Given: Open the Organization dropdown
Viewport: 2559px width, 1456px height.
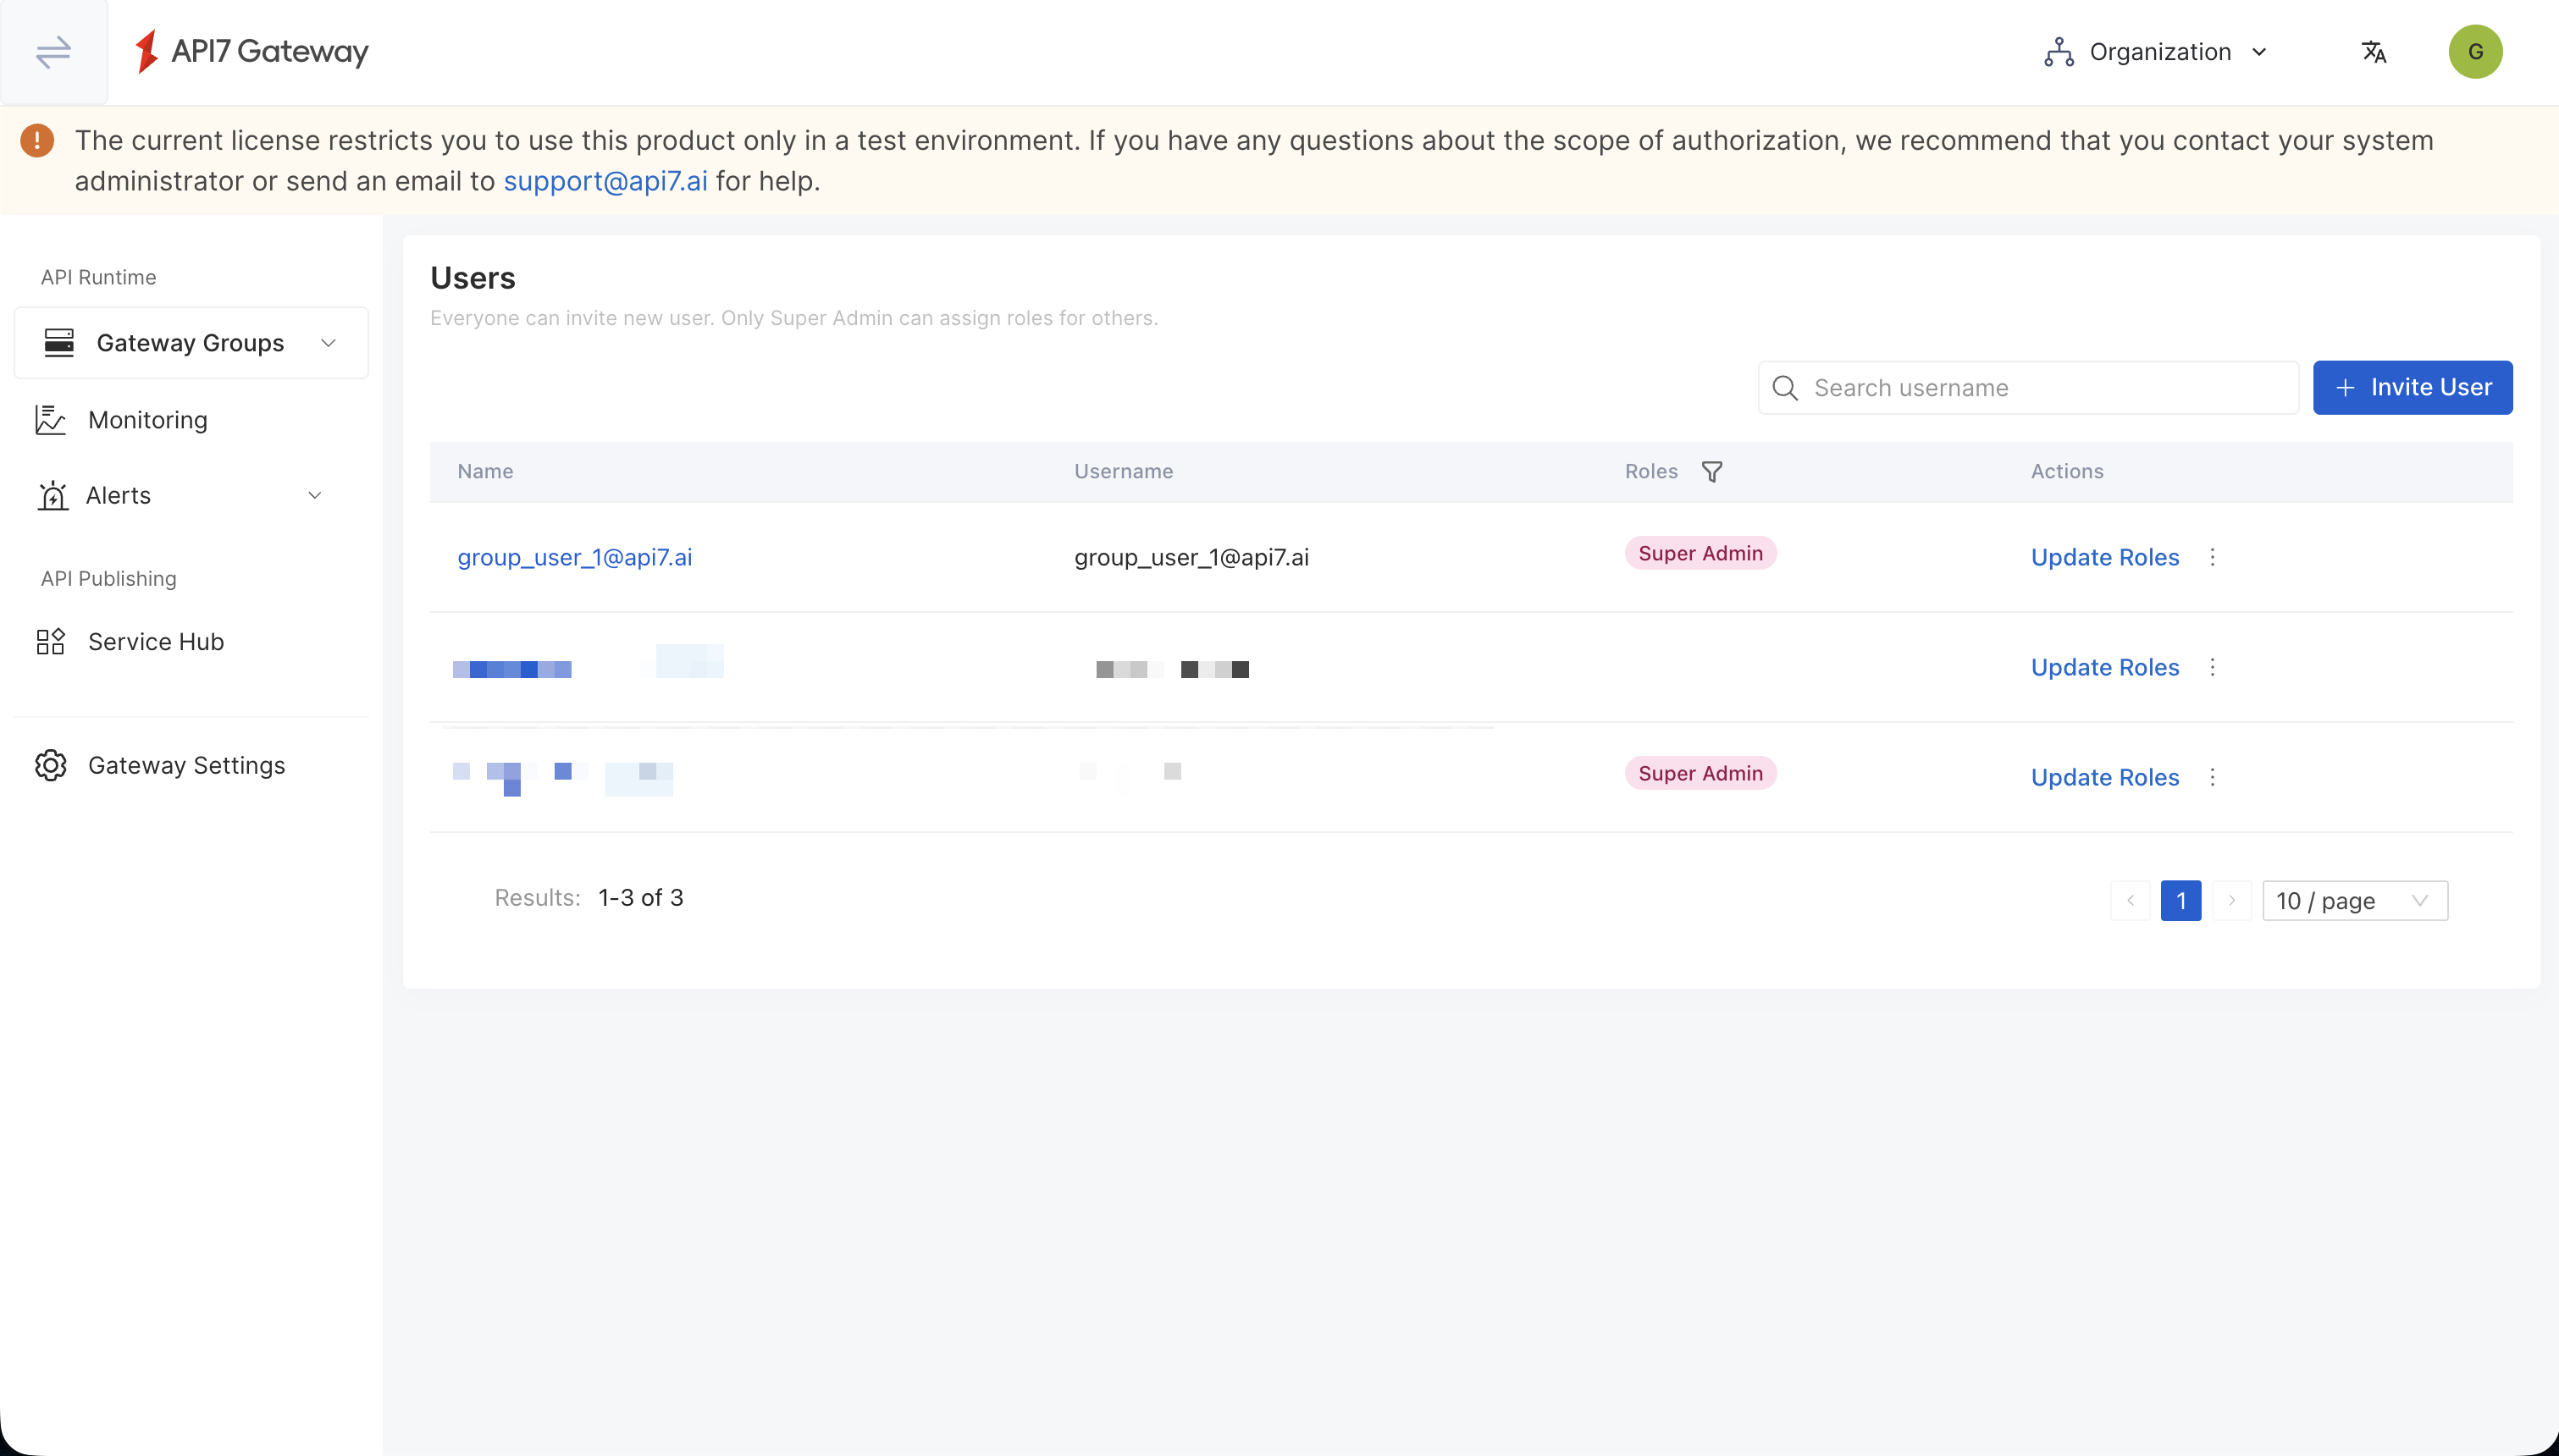Looking at the screenshot, I should (2157, 51).
